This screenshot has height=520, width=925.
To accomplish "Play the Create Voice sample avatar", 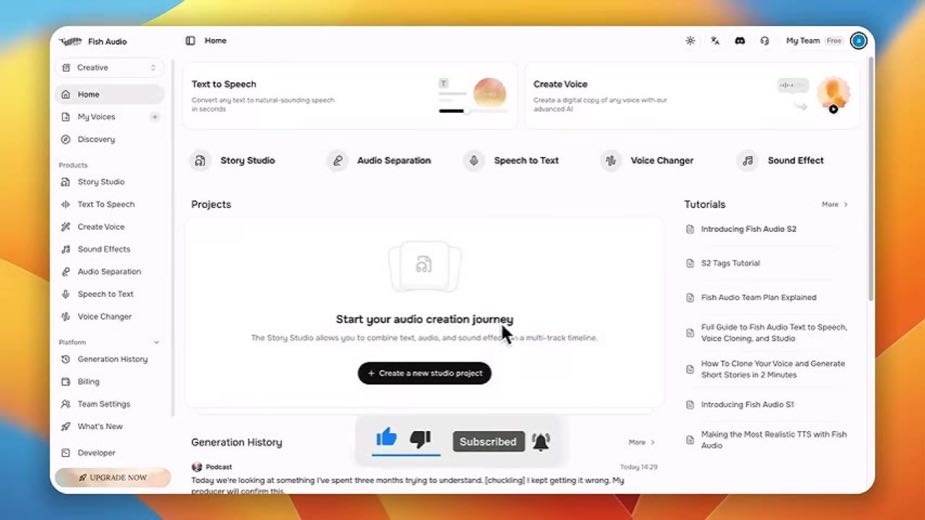I will 833,109.
